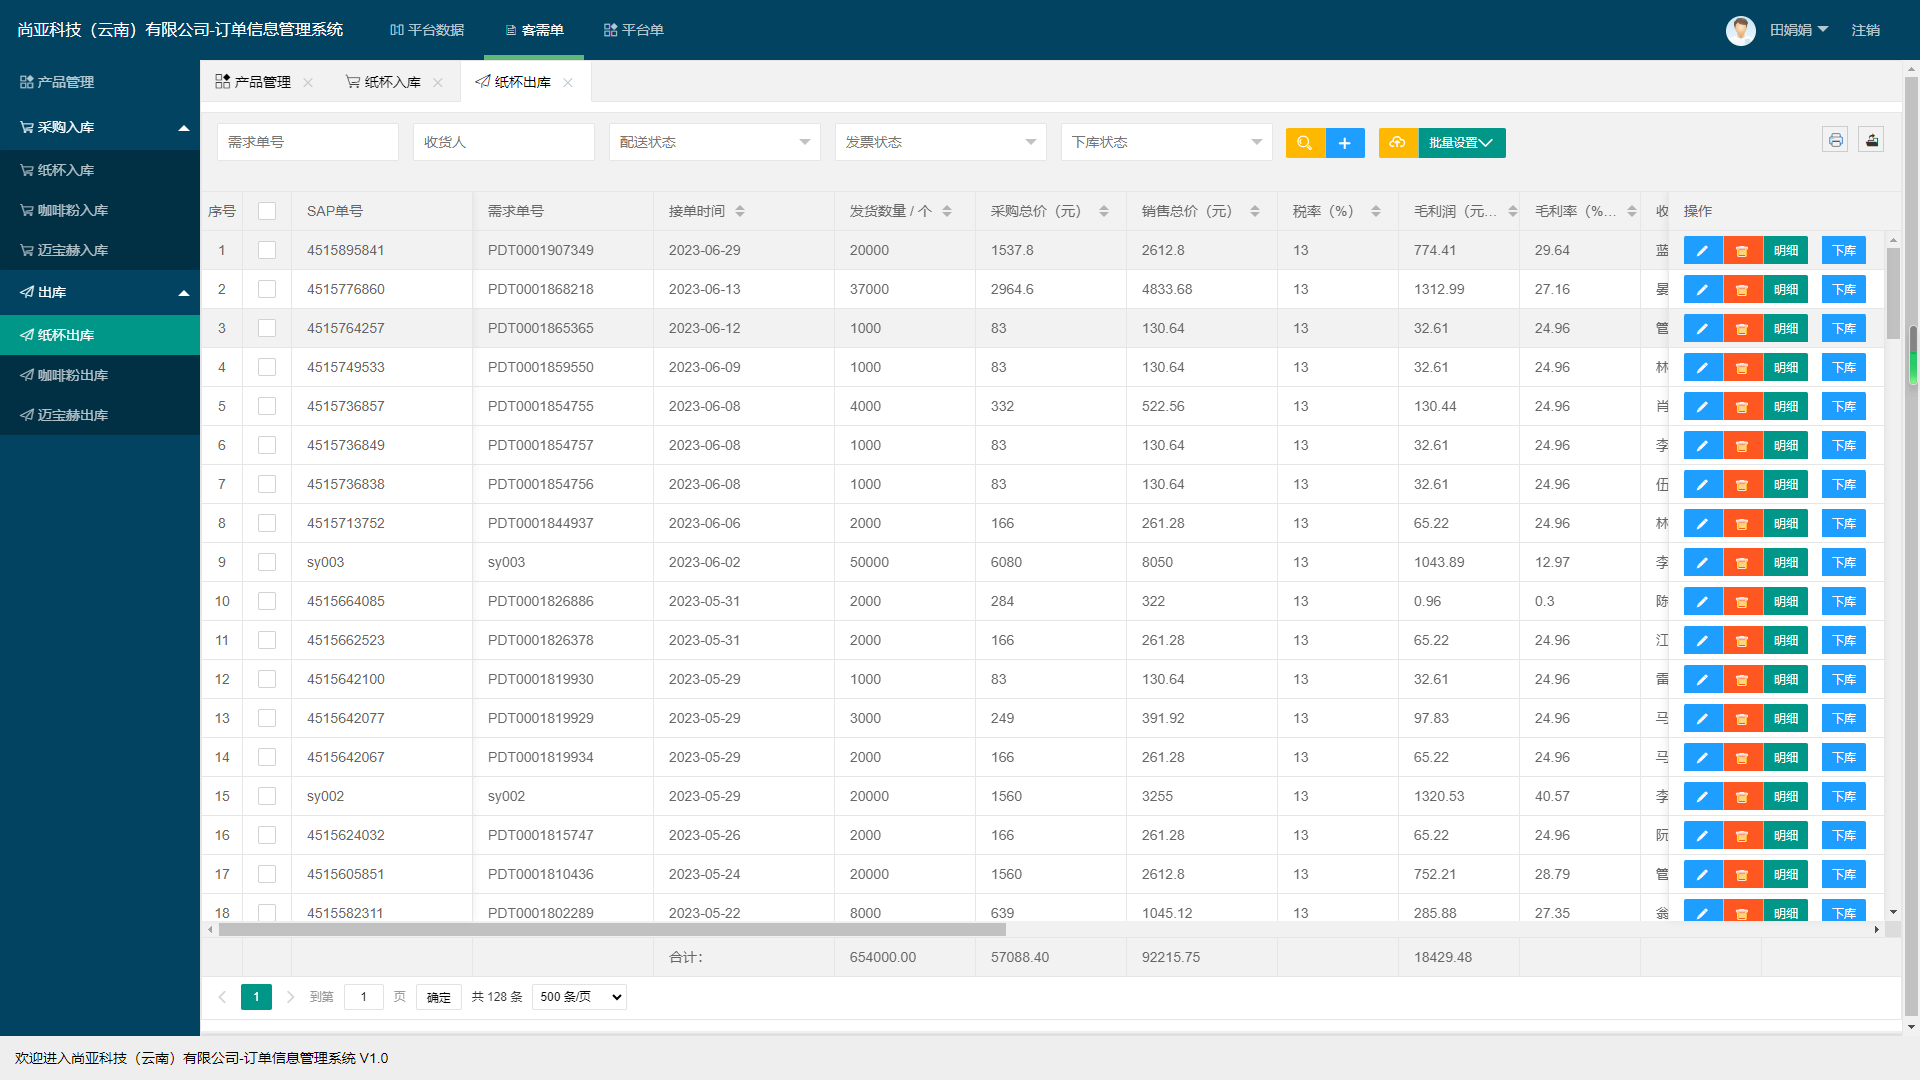Viewport: 1920px width, 1080px height.
Task: Click 明细 for row 4515895841
Action: 1786,251
